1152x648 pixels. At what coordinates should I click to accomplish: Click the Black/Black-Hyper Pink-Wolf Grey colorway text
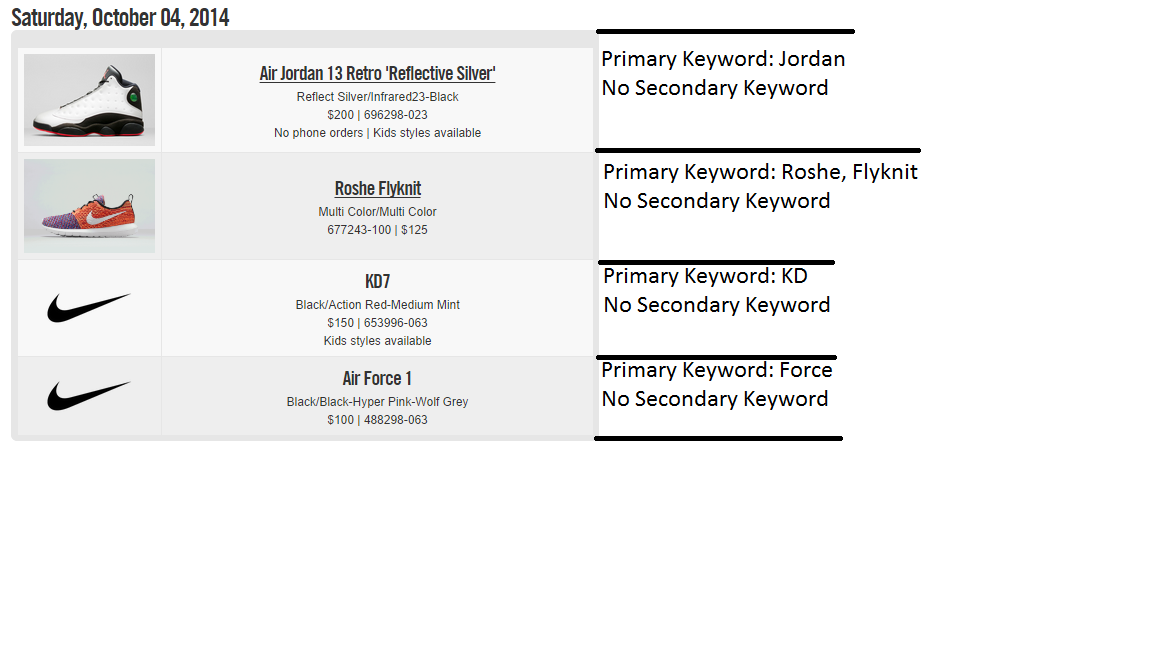click(377, 402)
